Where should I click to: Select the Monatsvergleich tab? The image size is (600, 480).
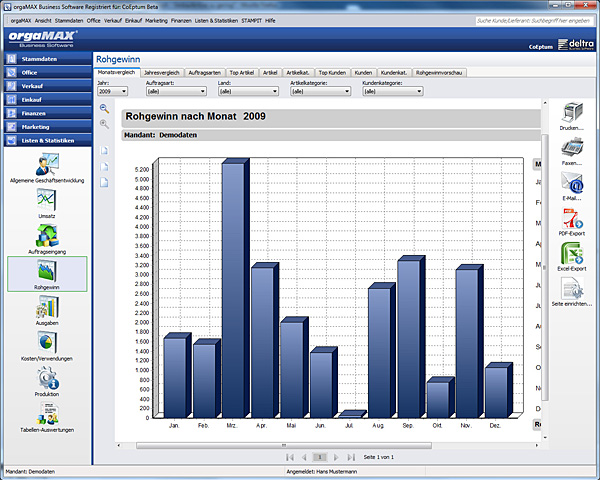(116, 72)
